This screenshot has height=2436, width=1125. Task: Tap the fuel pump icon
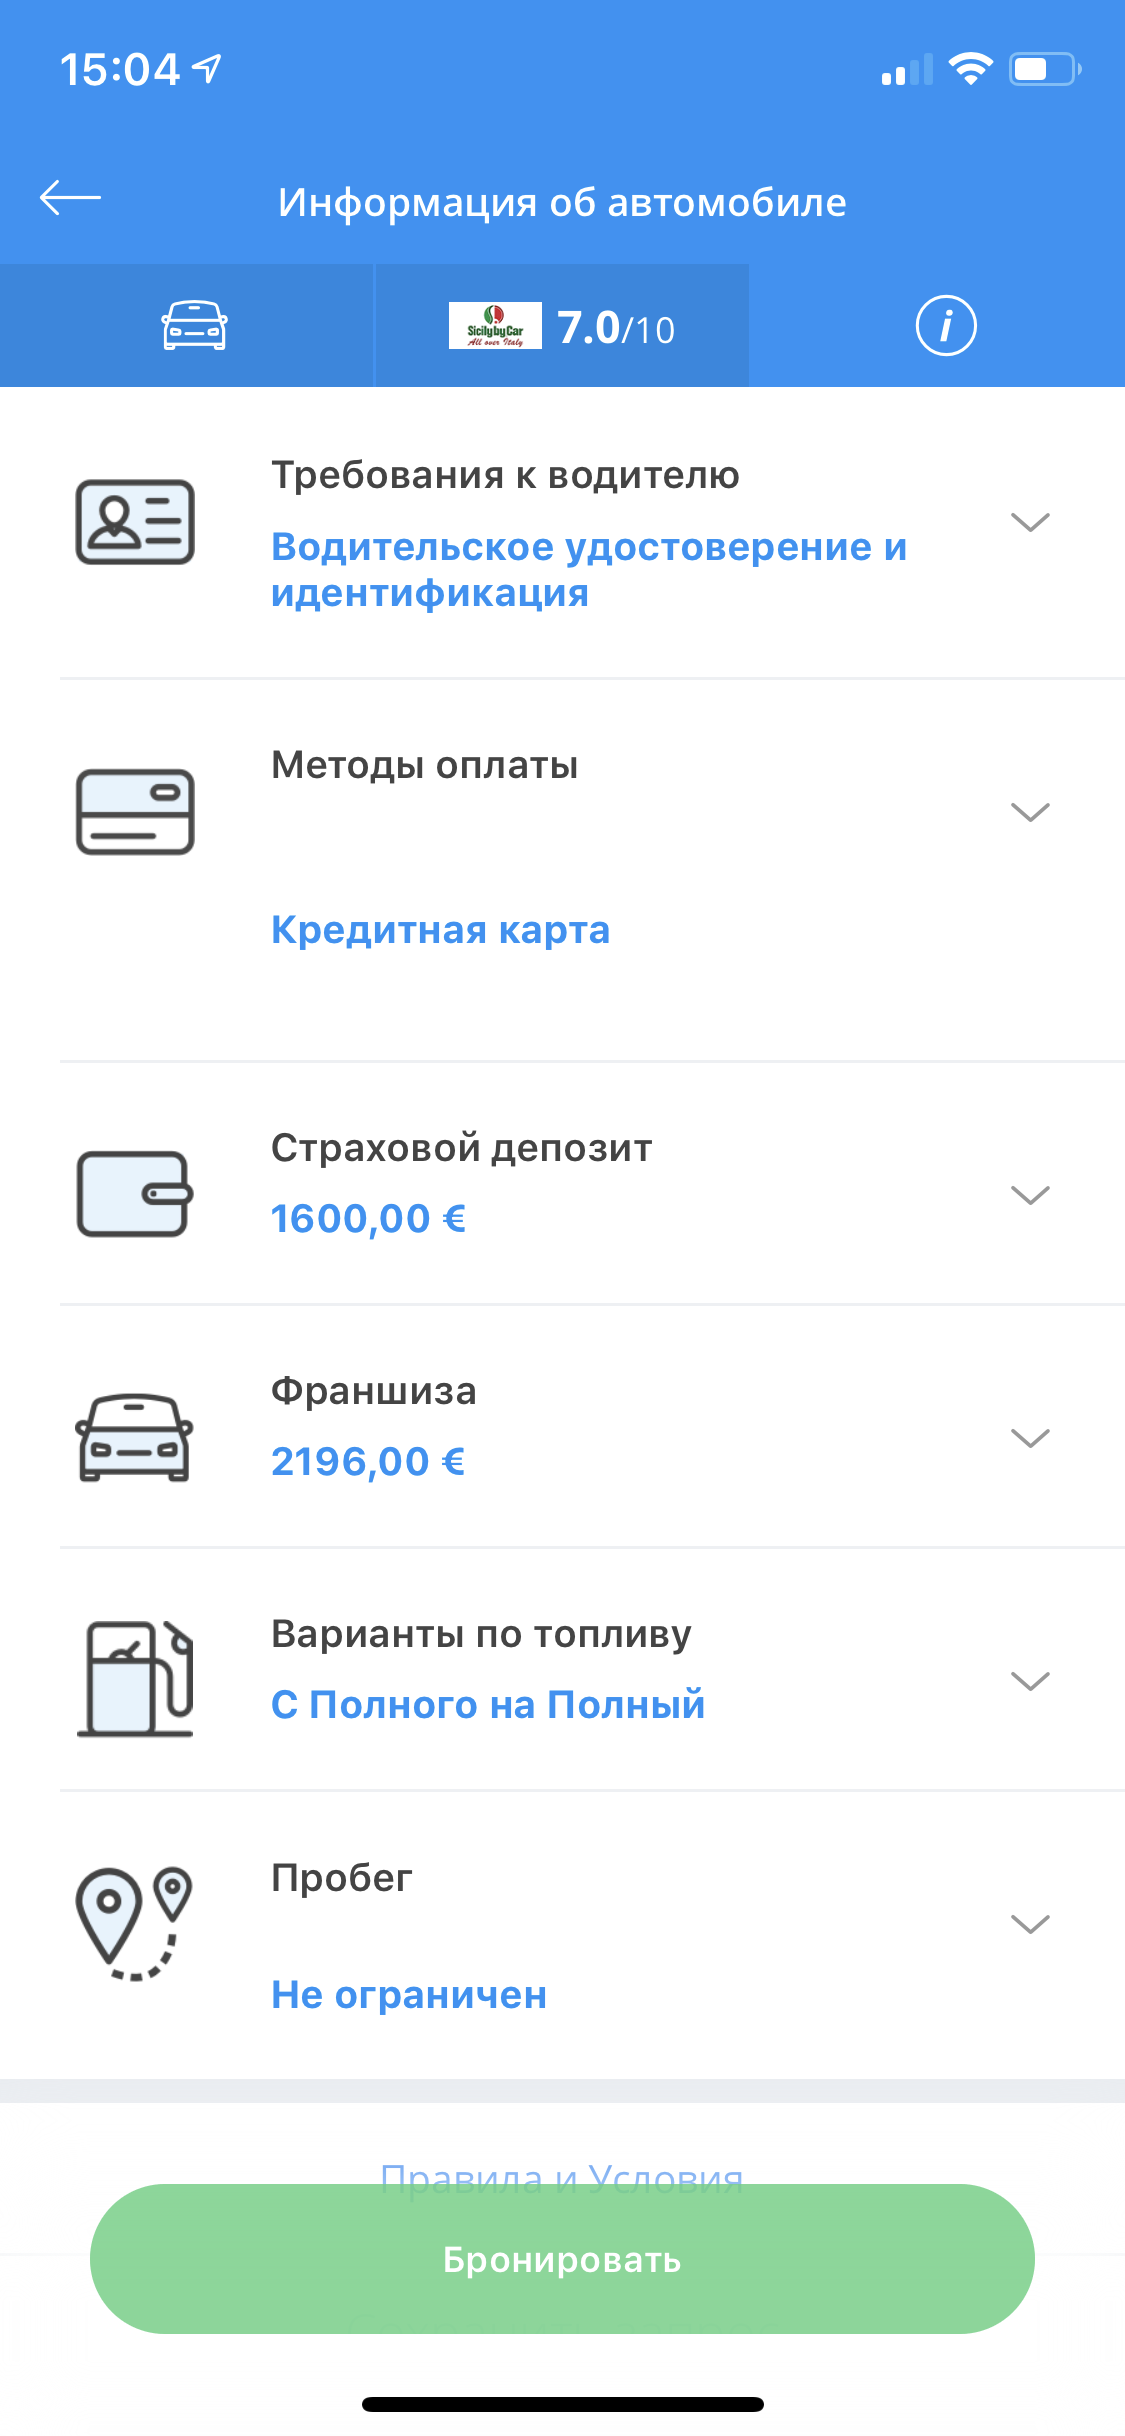coord(135,1679)
